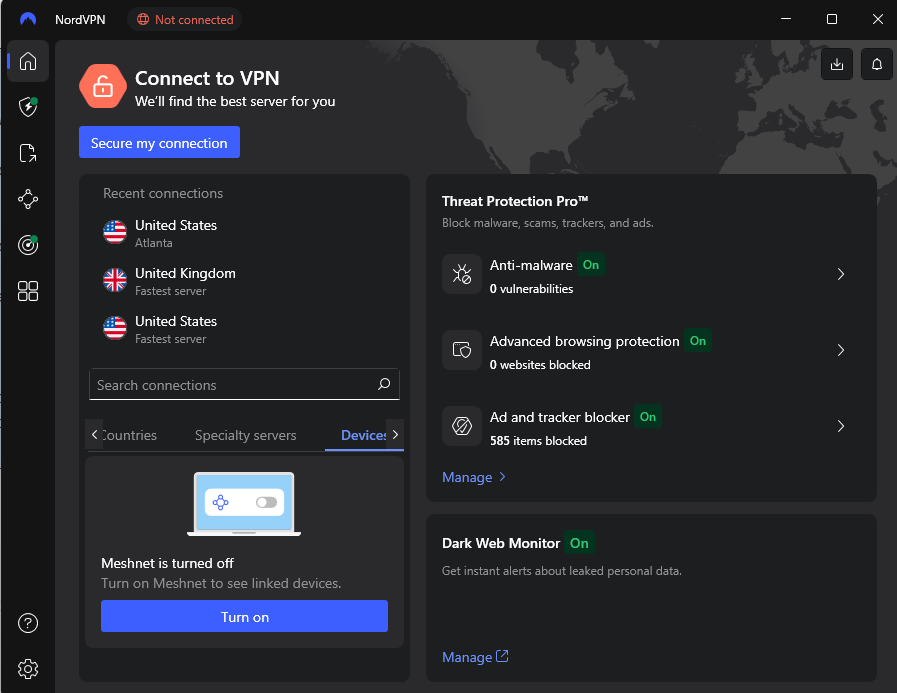This screenshot has width=897, height=693.
Task: Open the downloads icon near the top right
Action: pos(837,64)
